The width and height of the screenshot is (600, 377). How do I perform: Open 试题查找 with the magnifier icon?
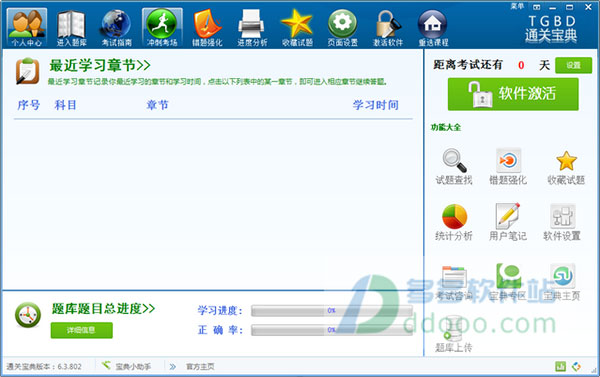[x=454, y=166]
